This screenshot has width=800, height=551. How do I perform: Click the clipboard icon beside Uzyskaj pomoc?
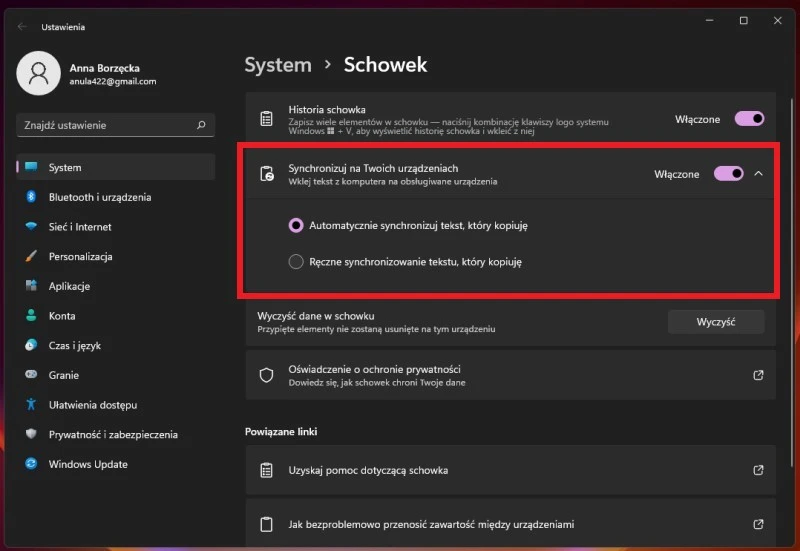tap(266, 470)
